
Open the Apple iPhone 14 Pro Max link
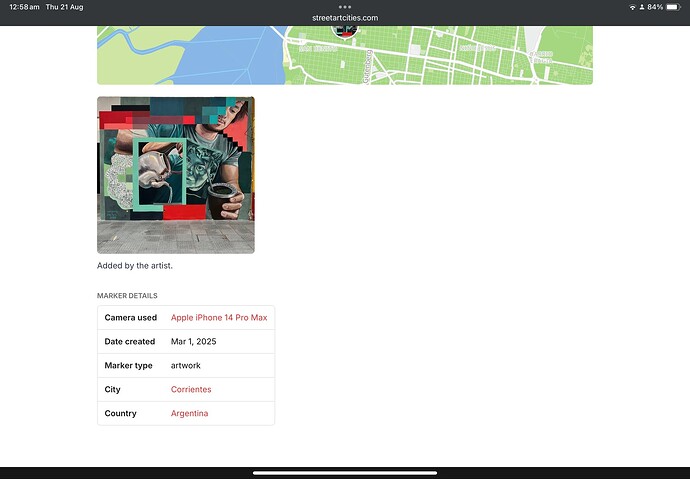[x=219, y=318]
